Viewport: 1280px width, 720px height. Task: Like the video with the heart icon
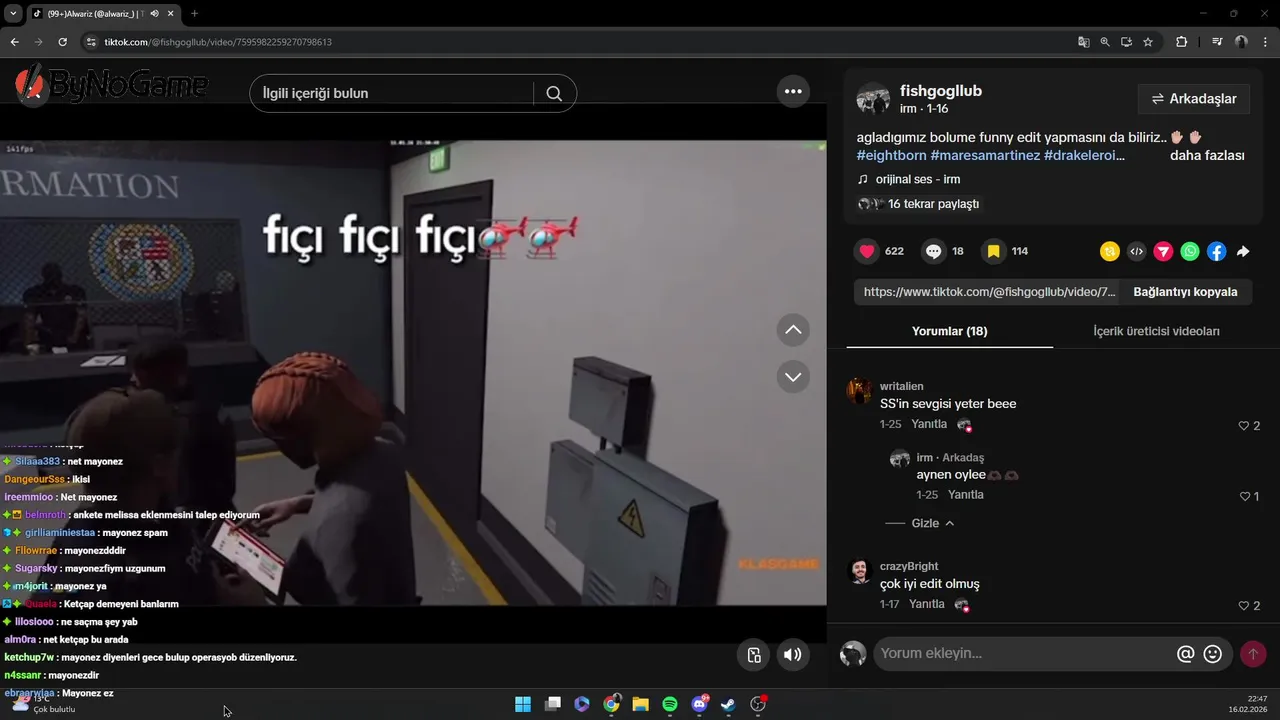coord(867,251)
